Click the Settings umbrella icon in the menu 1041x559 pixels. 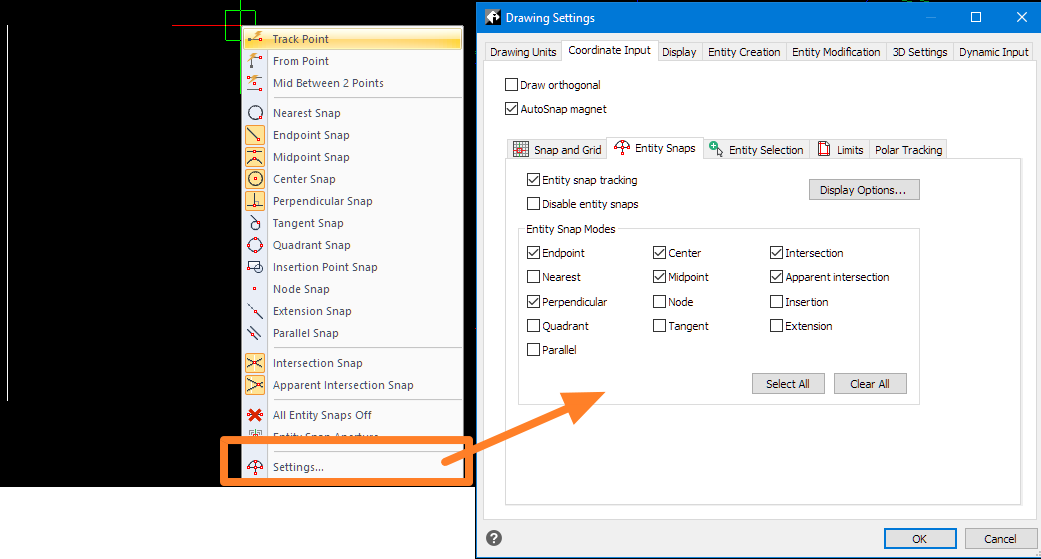255,467
